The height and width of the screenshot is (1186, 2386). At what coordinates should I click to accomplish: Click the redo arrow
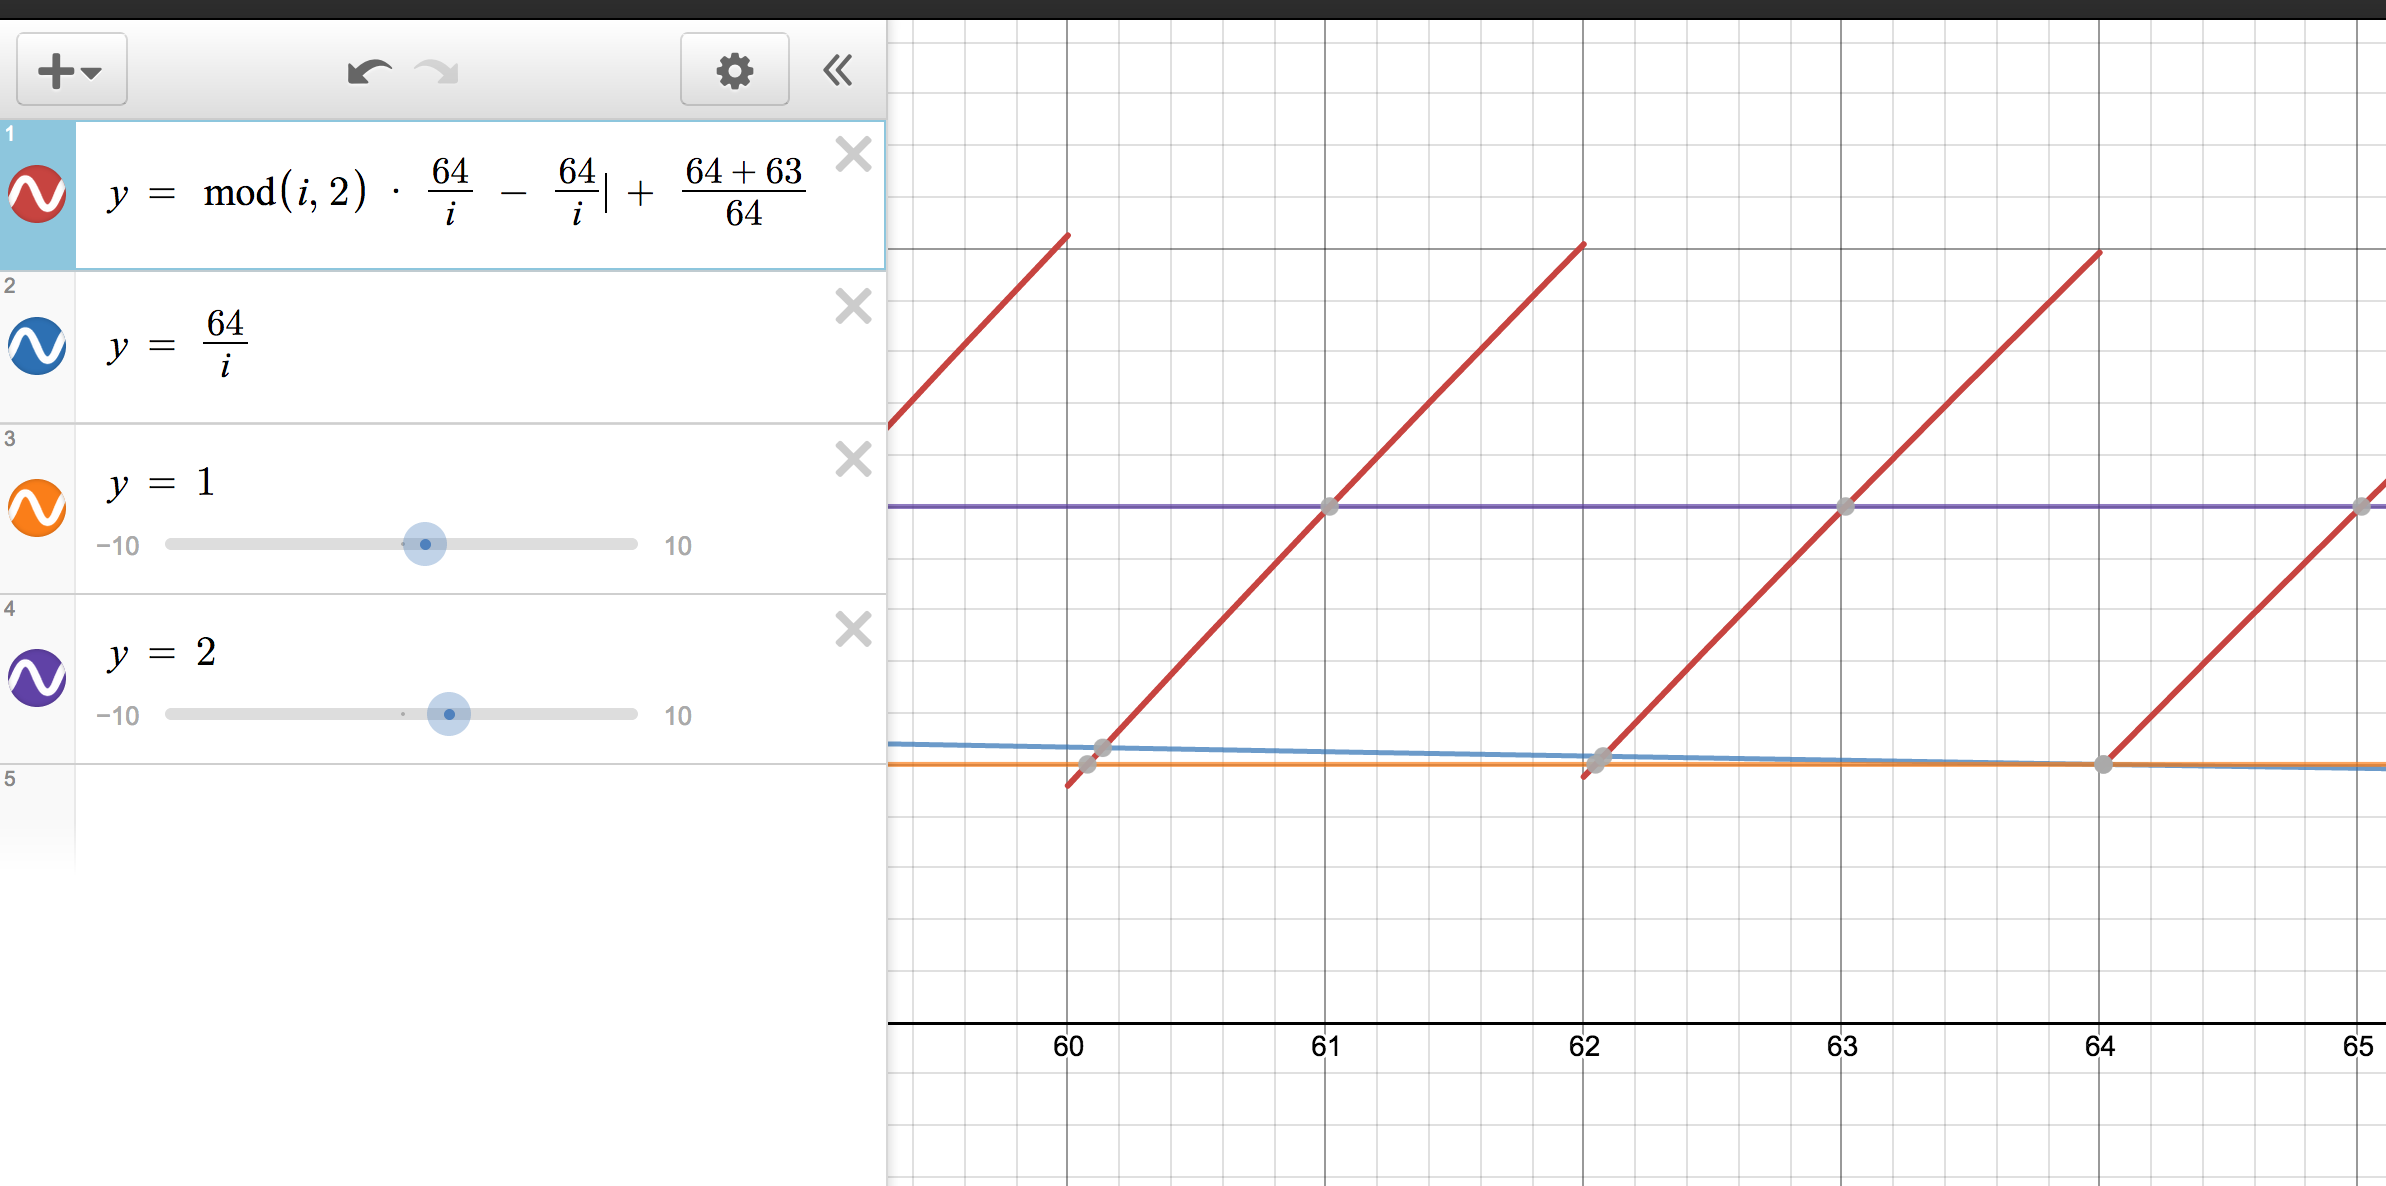point(437,72)
